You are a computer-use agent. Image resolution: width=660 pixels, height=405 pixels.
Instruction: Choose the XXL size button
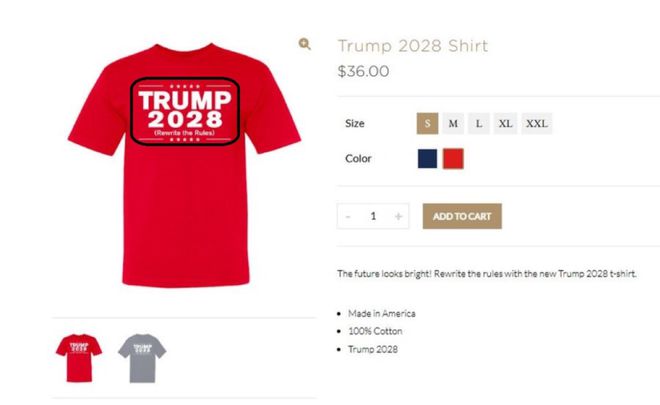tap(537, 123)
